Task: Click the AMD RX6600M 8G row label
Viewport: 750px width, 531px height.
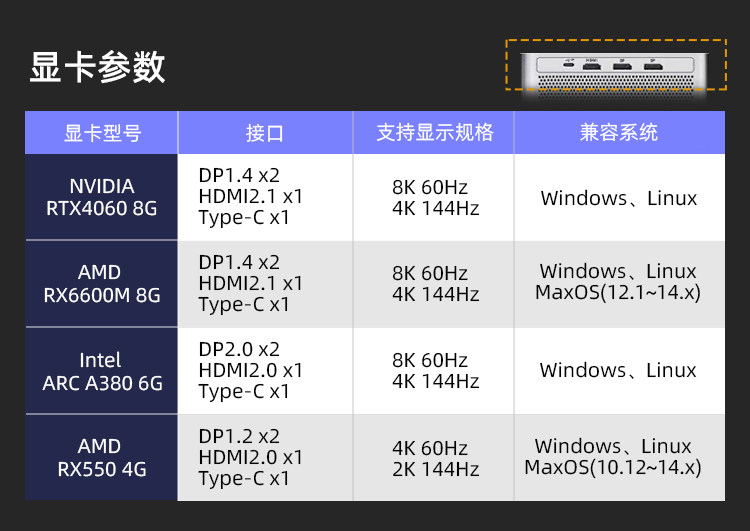Action: tap(101, 284)
